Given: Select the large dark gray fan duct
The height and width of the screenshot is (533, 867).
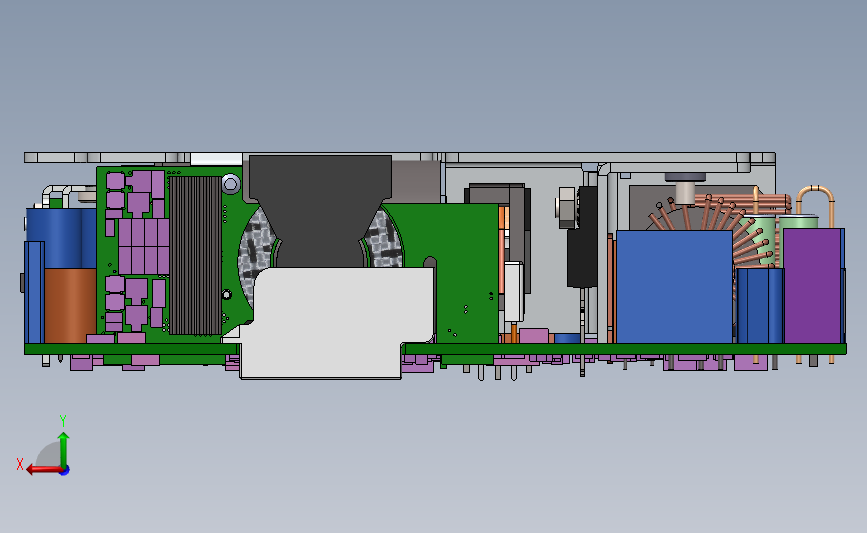Looking at the screenshot, I should click(x=321, y=210).
